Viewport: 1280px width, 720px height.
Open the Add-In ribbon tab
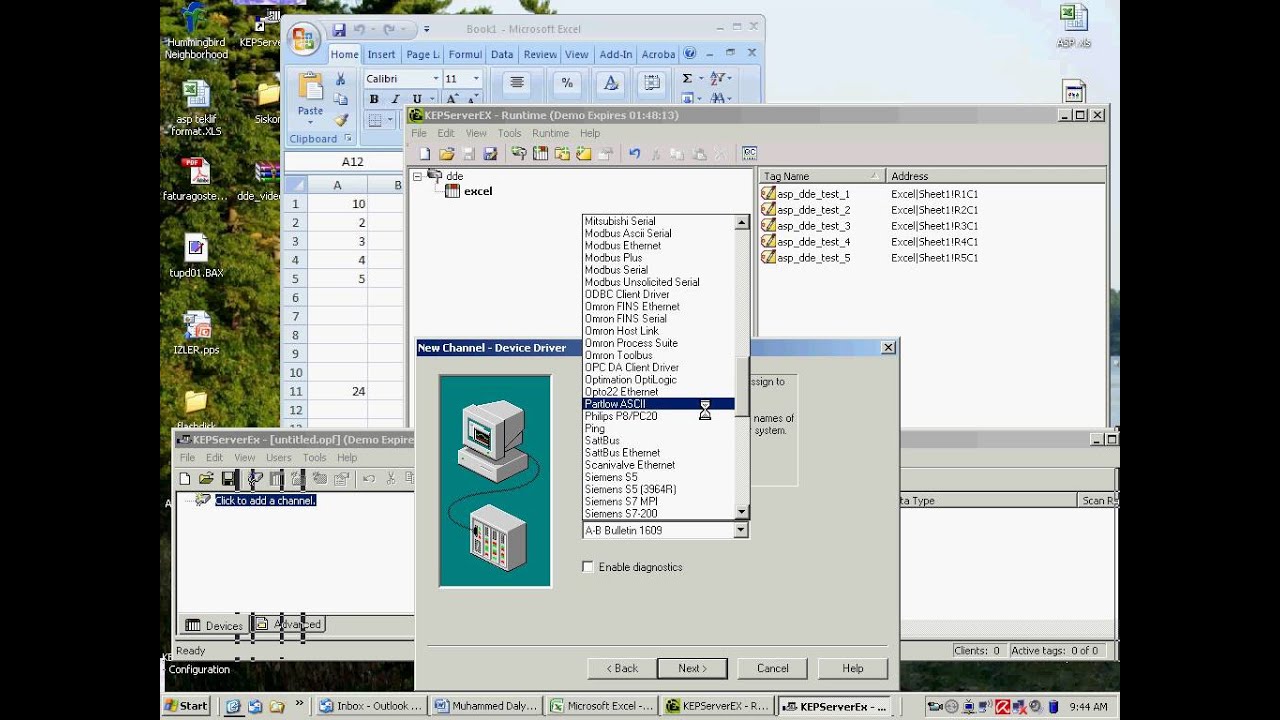coord(615,55)
